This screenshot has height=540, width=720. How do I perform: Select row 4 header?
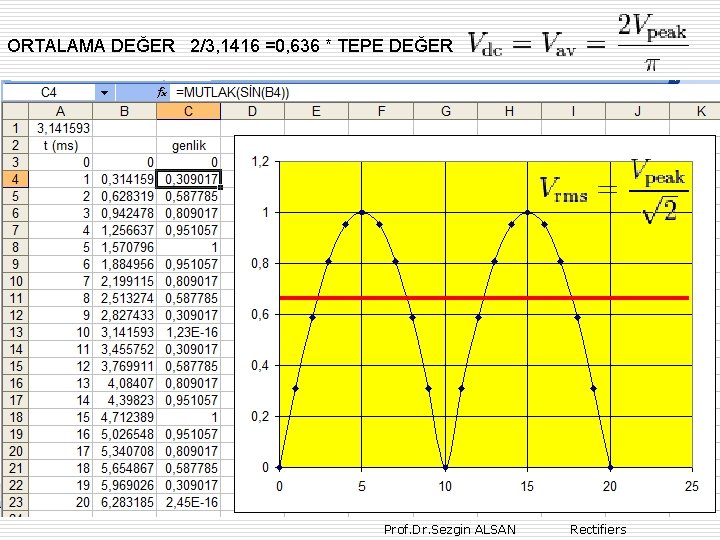[16, 179]
